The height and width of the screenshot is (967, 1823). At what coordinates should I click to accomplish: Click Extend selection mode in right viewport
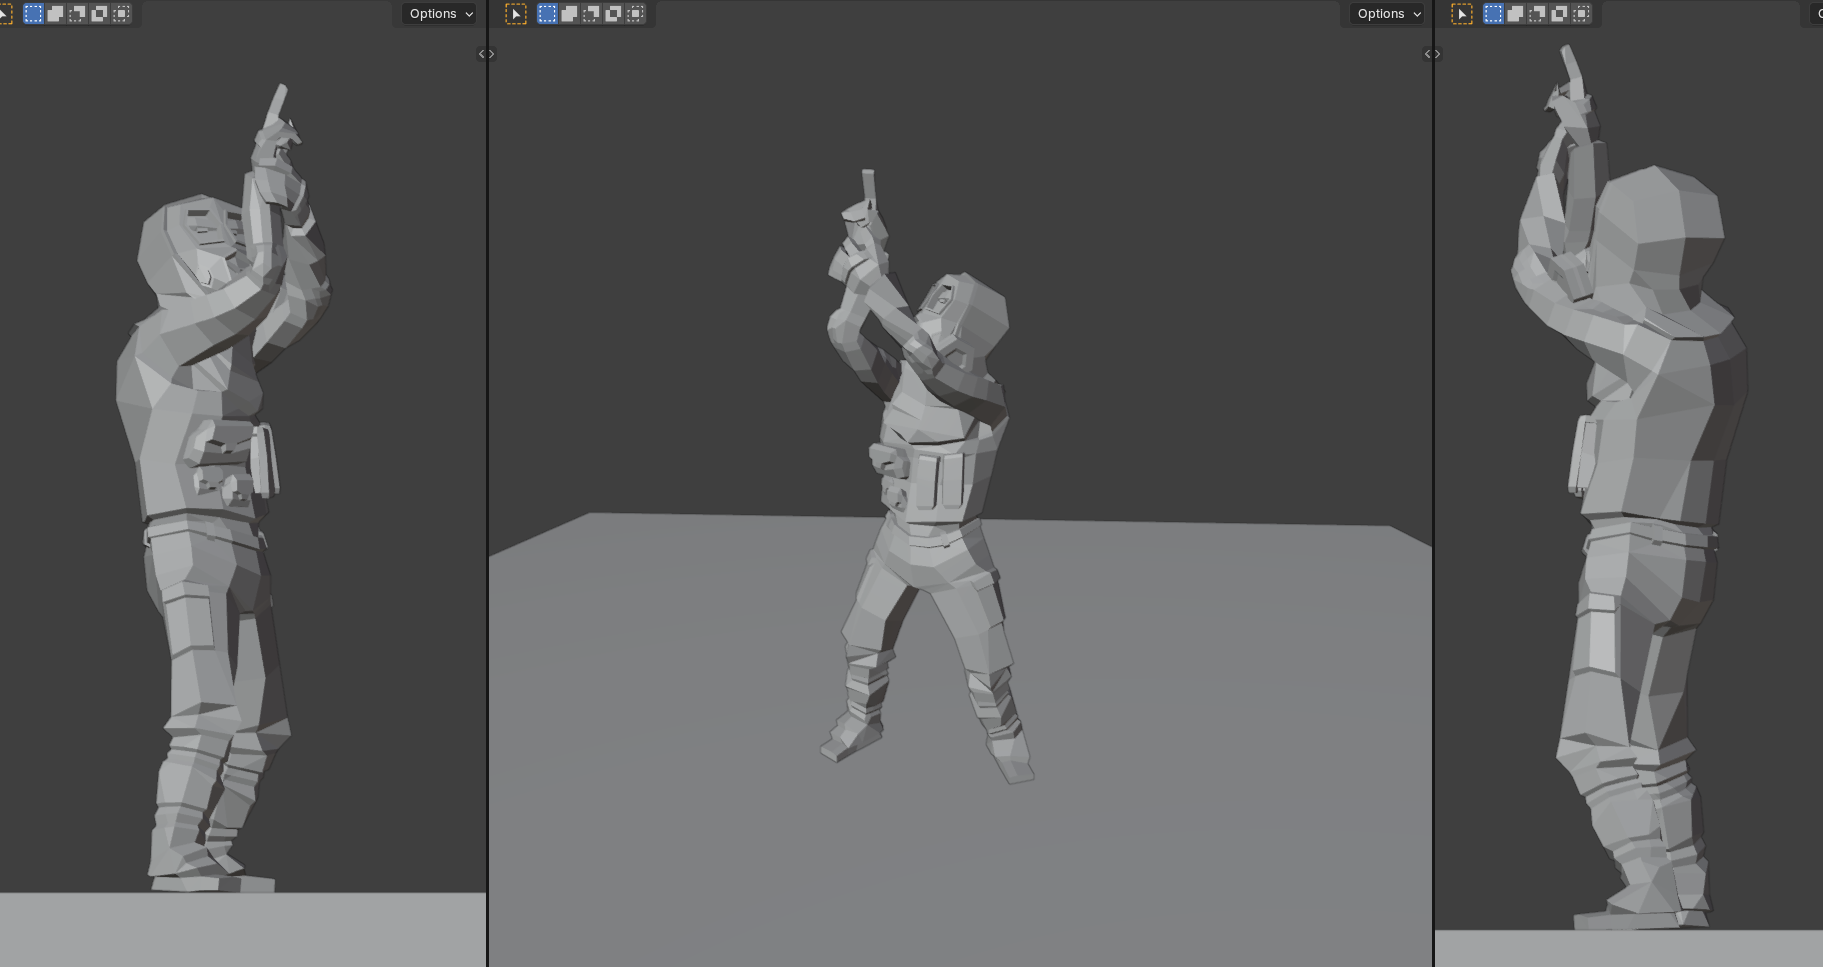pyautogui.click(x=1515, y=14)
